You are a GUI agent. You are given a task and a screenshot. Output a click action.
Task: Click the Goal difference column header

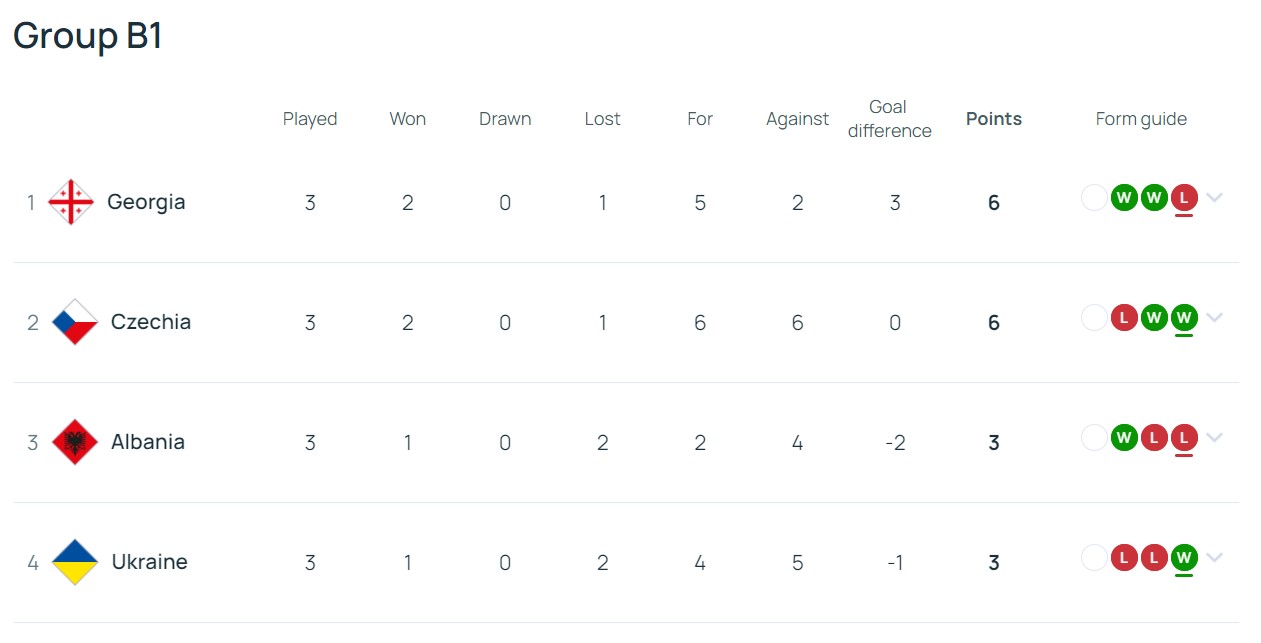tap(889, 119)
